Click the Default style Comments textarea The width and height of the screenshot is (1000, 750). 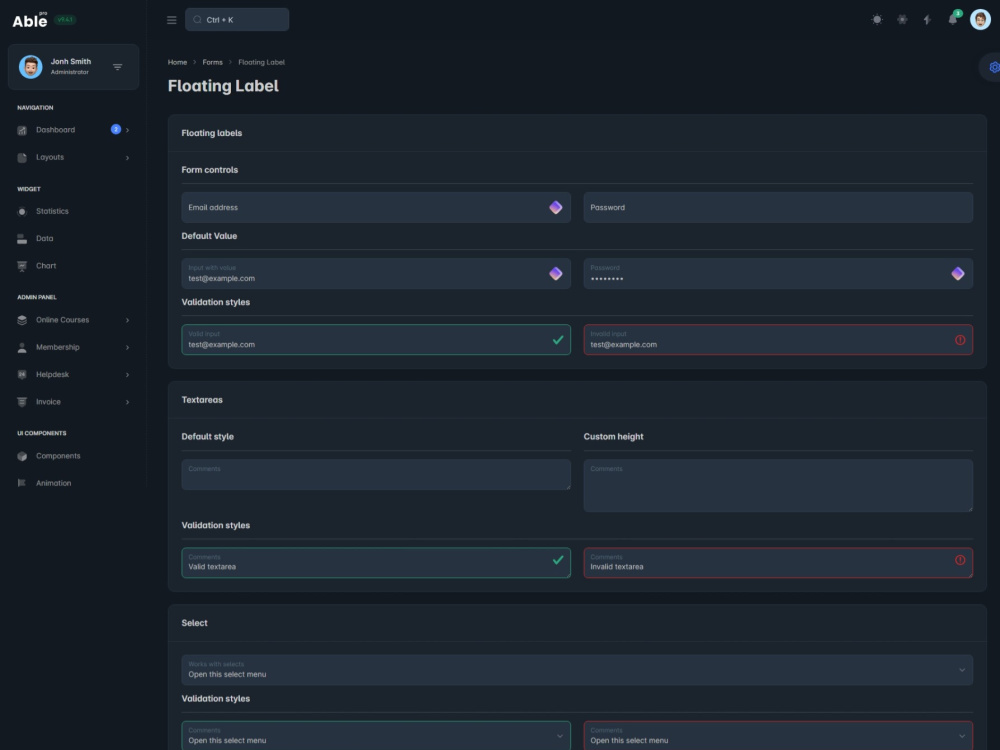pos(376,474)
